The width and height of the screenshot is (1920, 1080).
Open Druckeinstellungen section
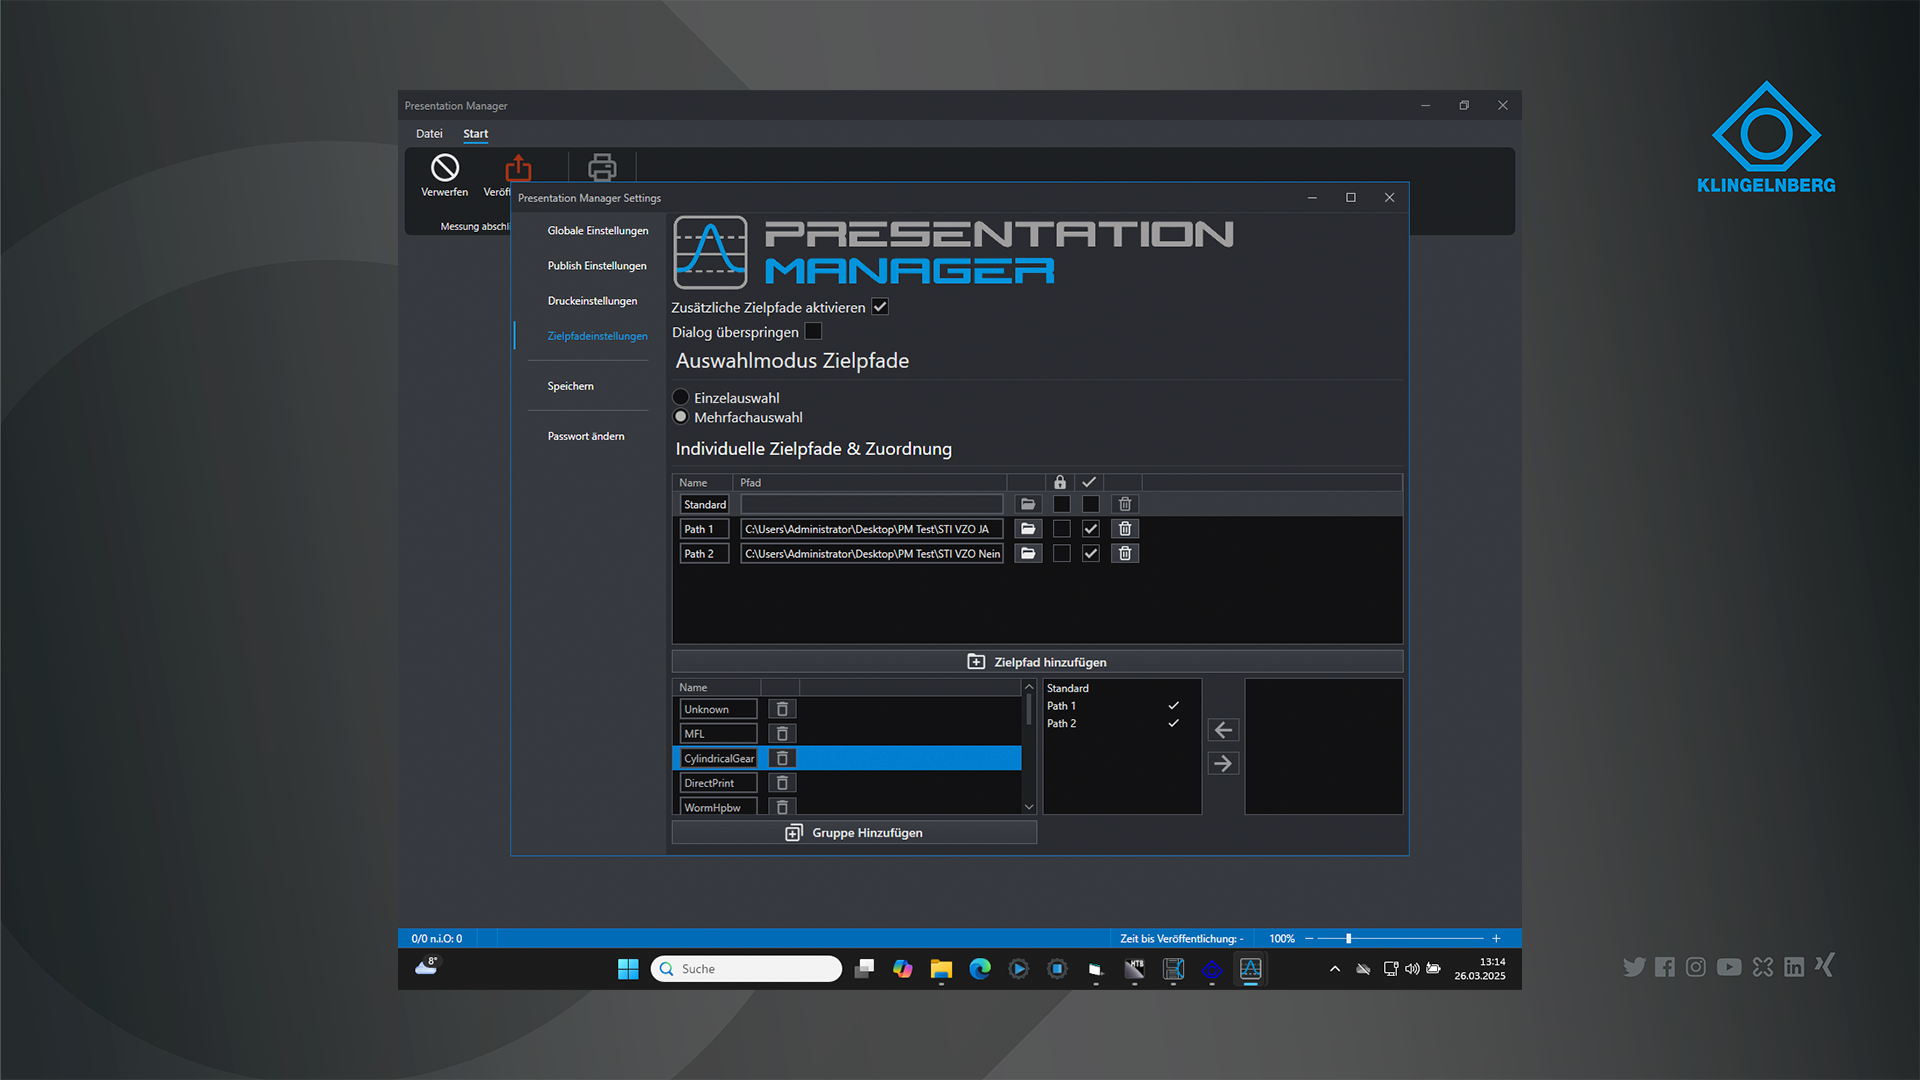pos(592,301)
